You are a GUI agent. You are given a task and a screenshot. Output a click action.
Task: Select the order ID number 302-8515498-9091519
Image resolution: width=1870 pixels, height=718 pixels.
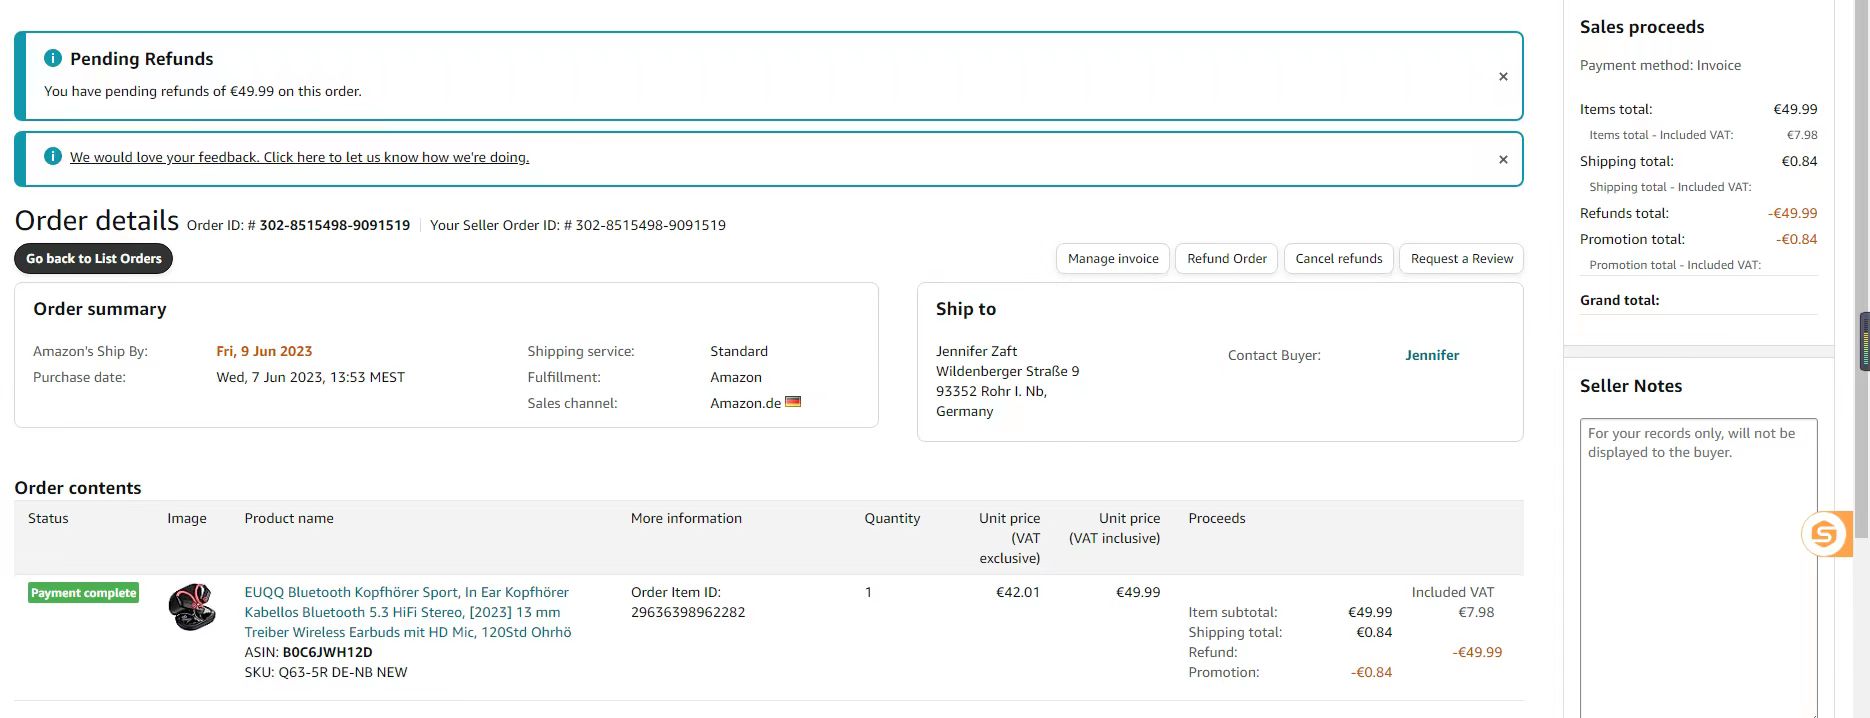click(x=334, y=226)
